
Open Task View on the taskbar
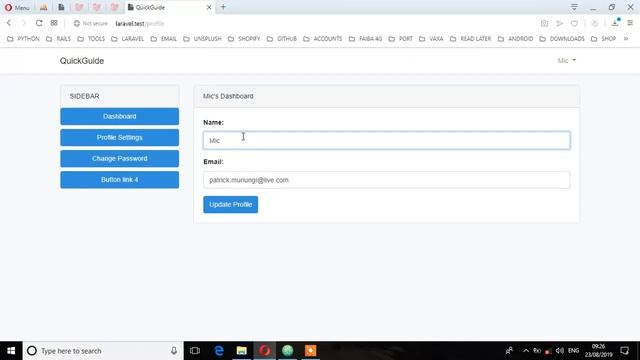[195, 351]
